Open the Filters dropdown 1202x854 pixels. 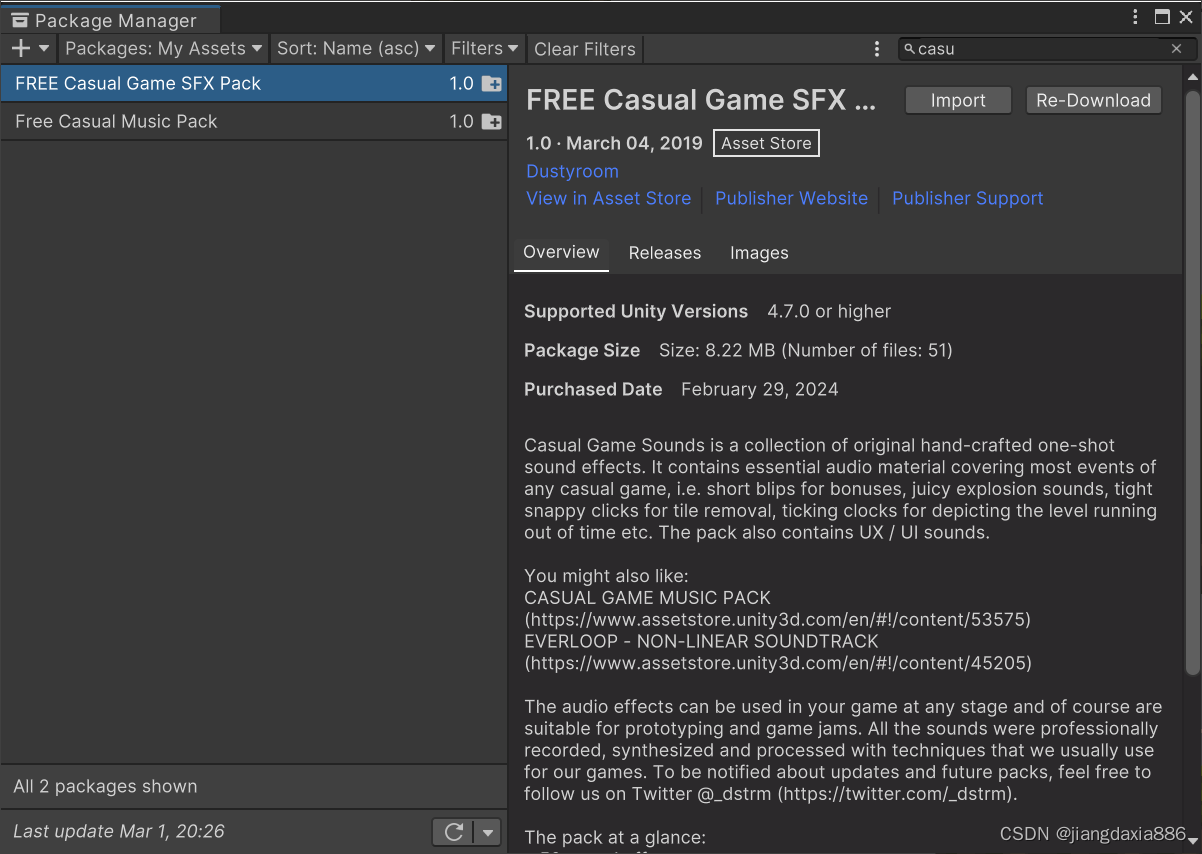pos(485,48)
